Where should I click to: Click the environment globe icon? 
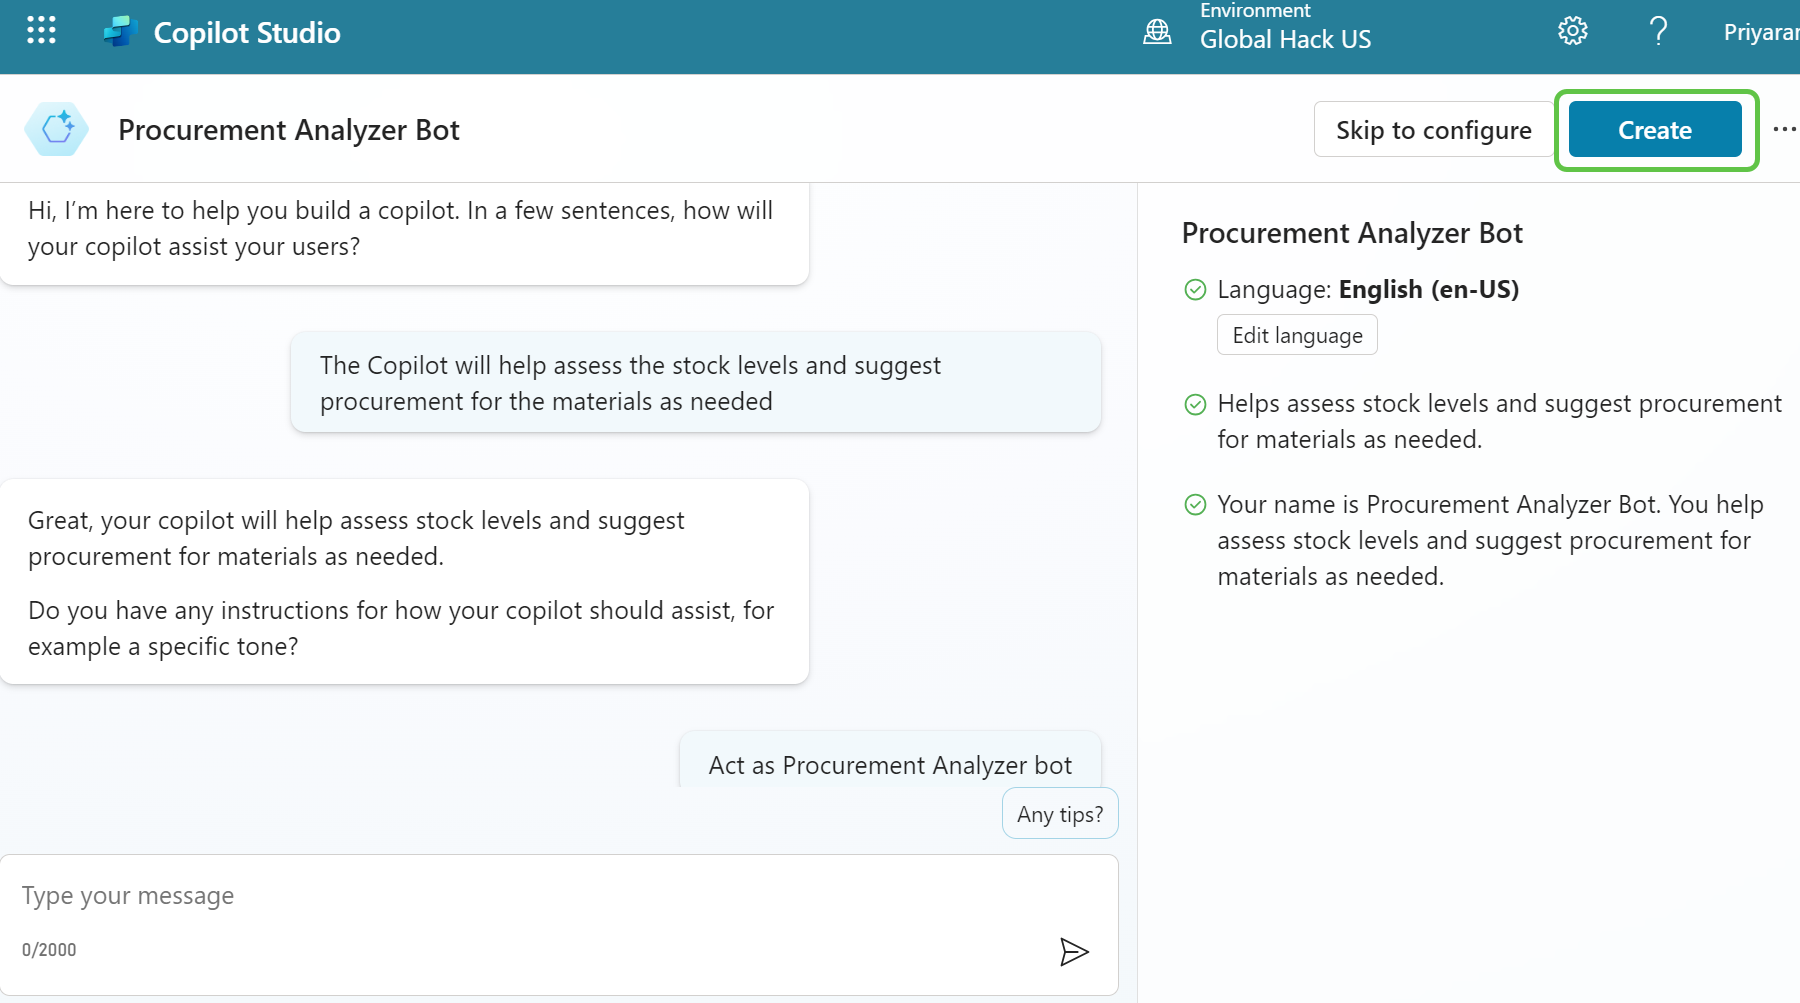pyautogui.click(x=1157, y=32)
